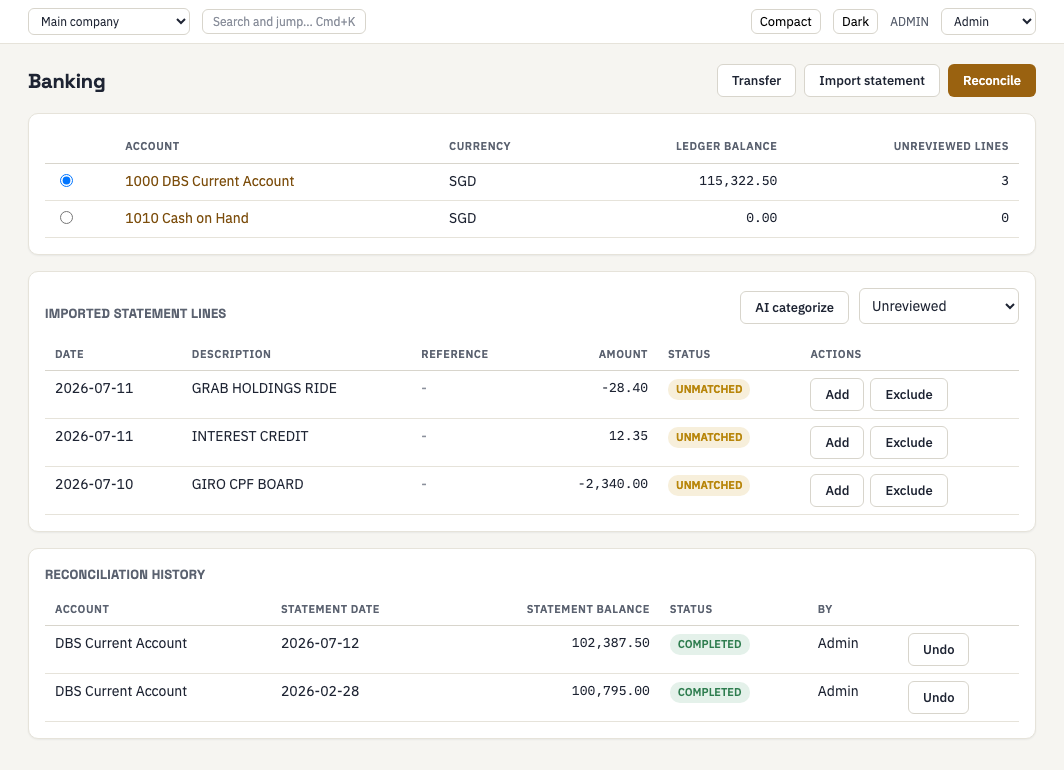Open the 1010 Cash on Hand link
Image resolution: width=1064 pixels, height=770 pixels.
187,218
